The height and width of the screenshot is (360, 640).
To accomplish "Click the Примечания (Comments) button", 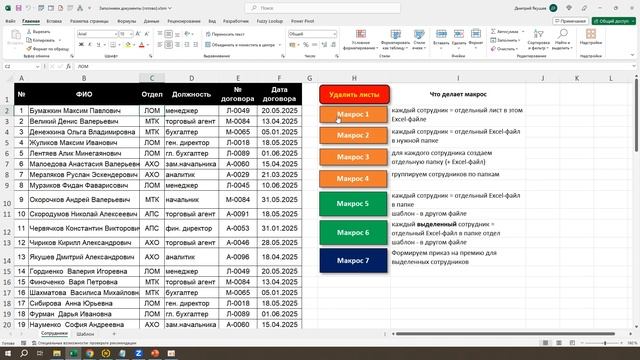I will coord(571,21).
